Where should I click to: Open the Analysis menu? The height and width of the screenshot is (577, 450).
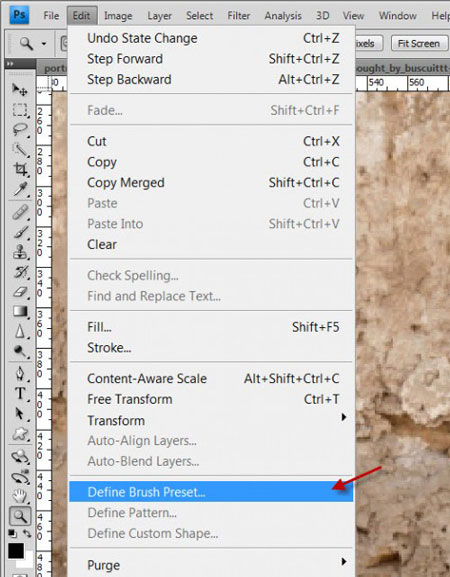pos(283,16)
